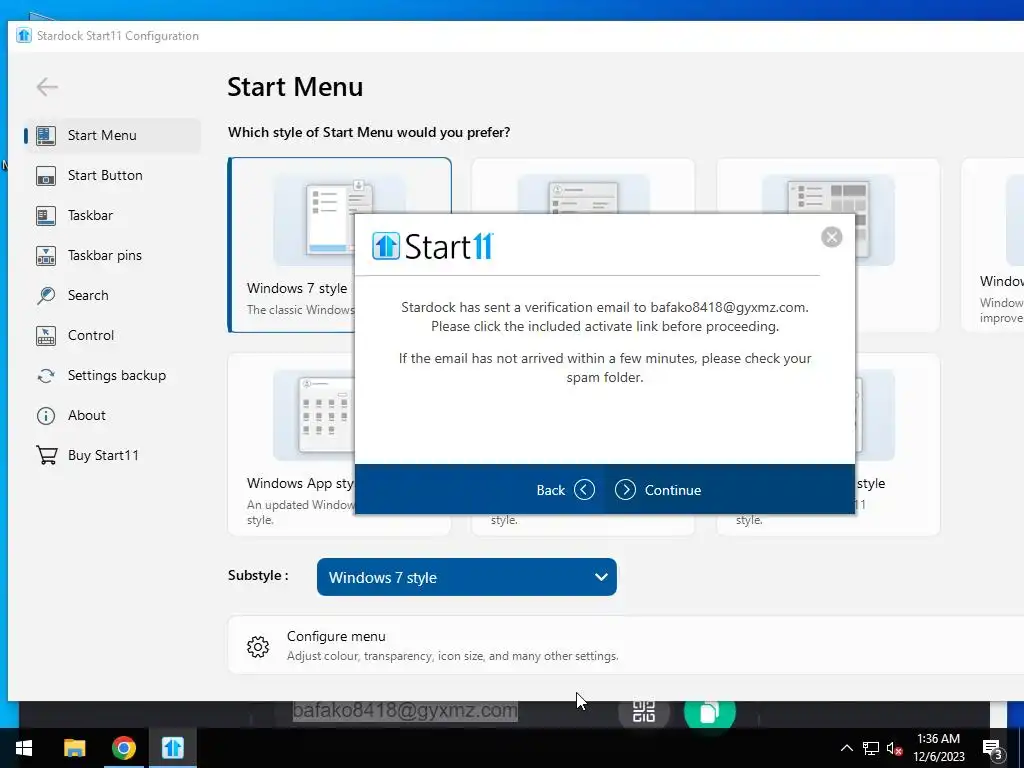Click the Taskbar pins sidebar icon

pyautogui.click(x=46, y=255)
